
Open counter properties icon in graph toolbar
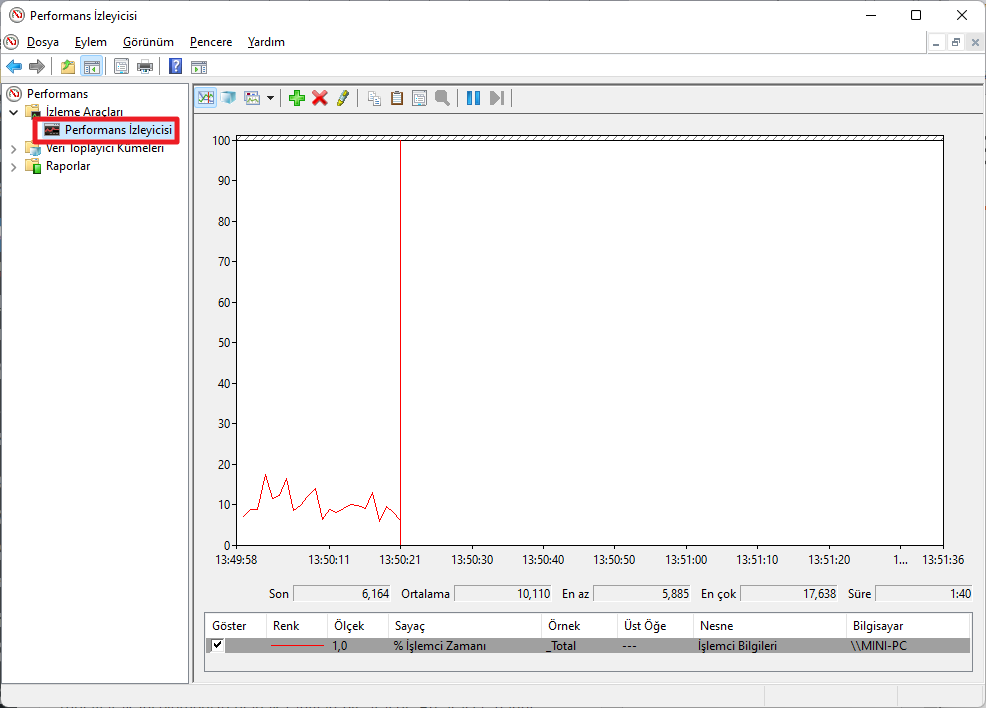[419, 98]
